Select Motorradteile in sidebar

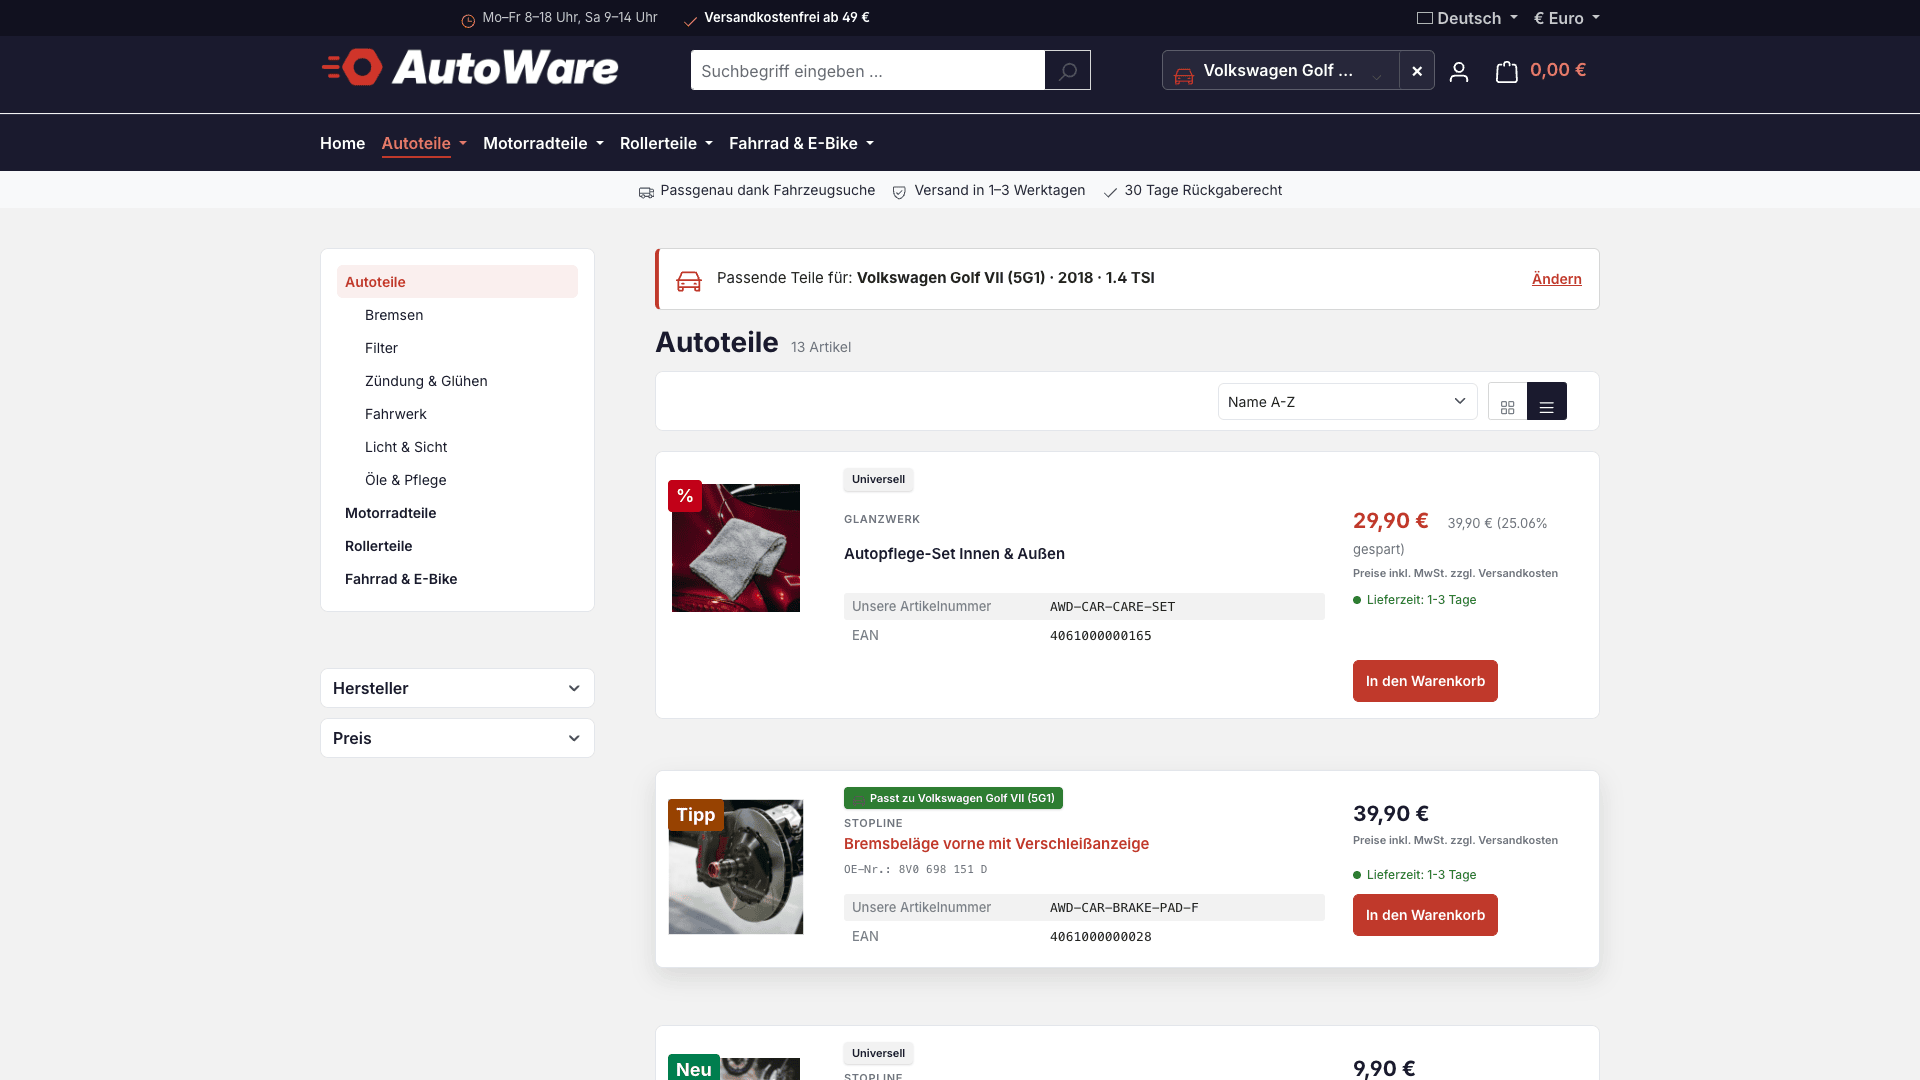(x=390, y=513)
